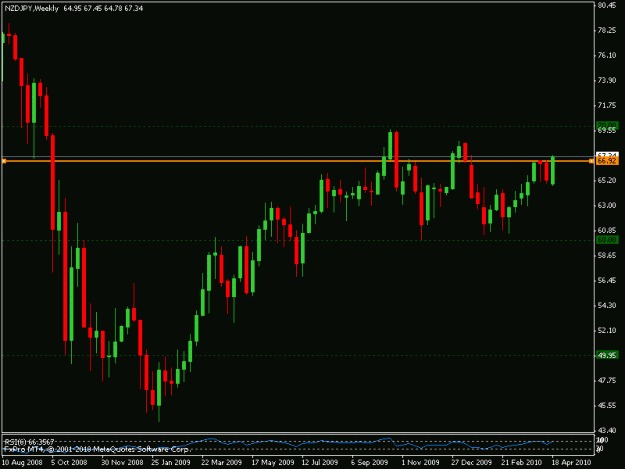Click the 52.10 price axis label
The width and height of the screenshot is (625, 469).
coord(607,330)
